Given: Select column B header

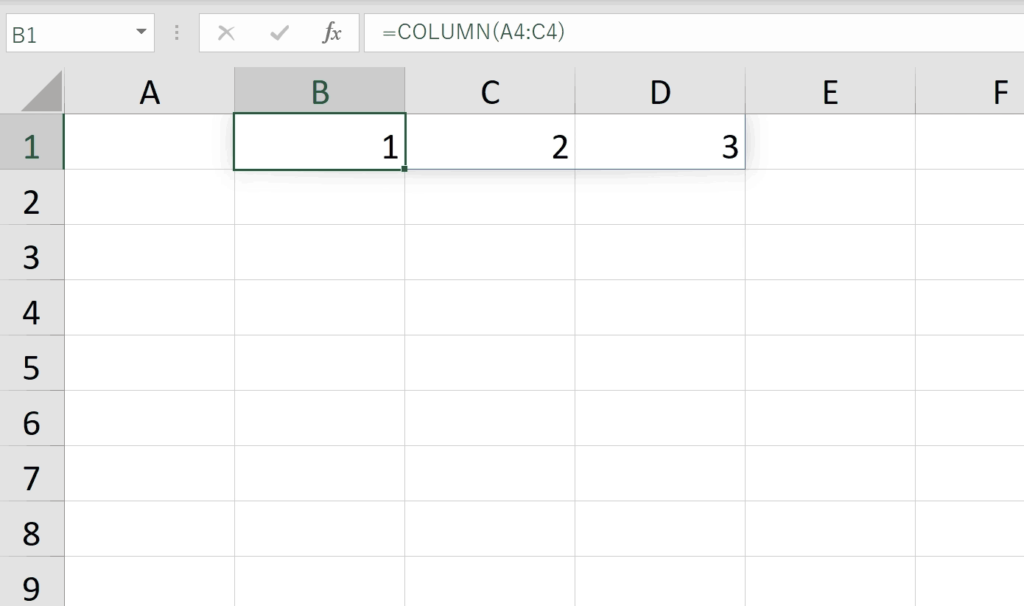Looking at the screenshot, I should tap(320, 91).
